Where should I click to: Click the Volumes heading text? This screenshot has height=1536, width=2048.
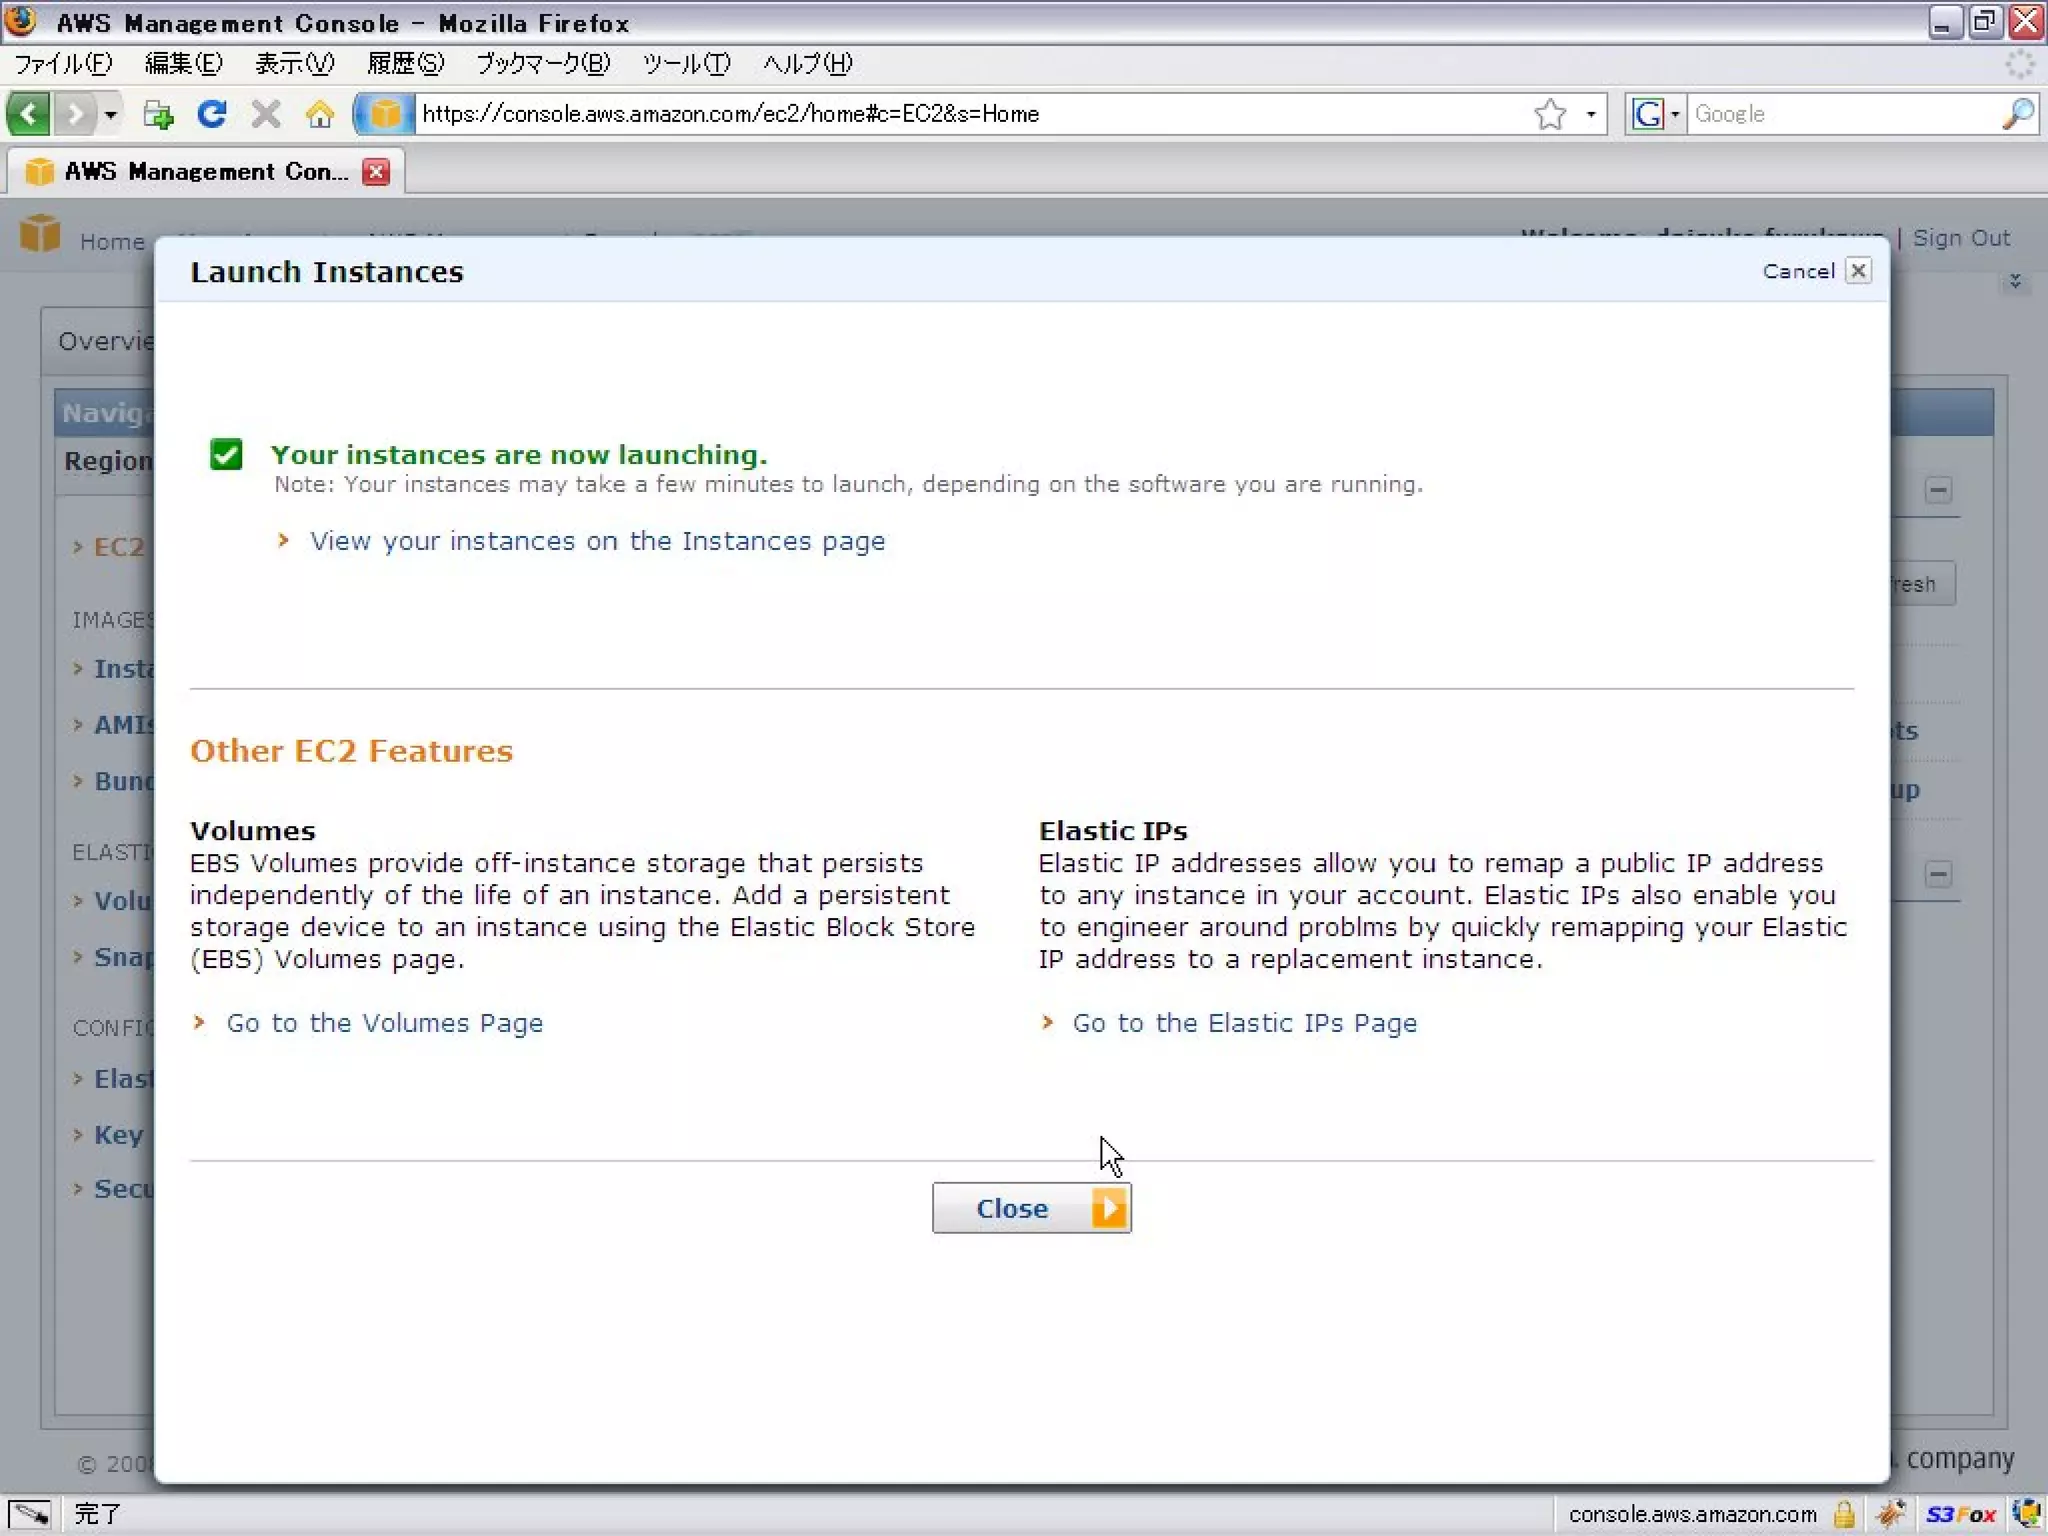[252, 830]
